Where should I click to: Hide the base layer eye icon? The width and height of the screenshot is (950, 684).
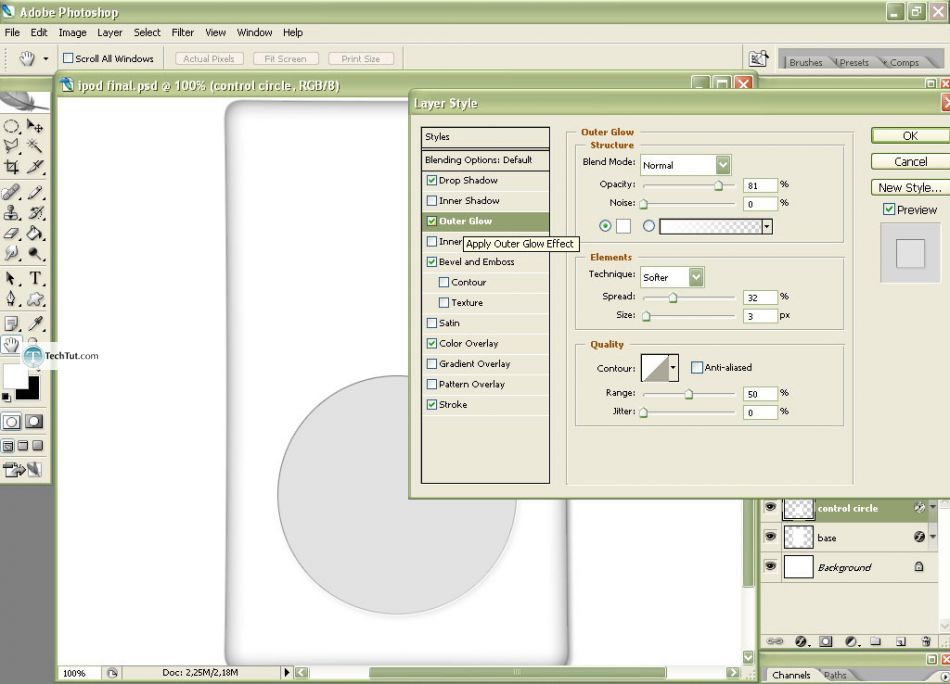click(x=770, y=536)
